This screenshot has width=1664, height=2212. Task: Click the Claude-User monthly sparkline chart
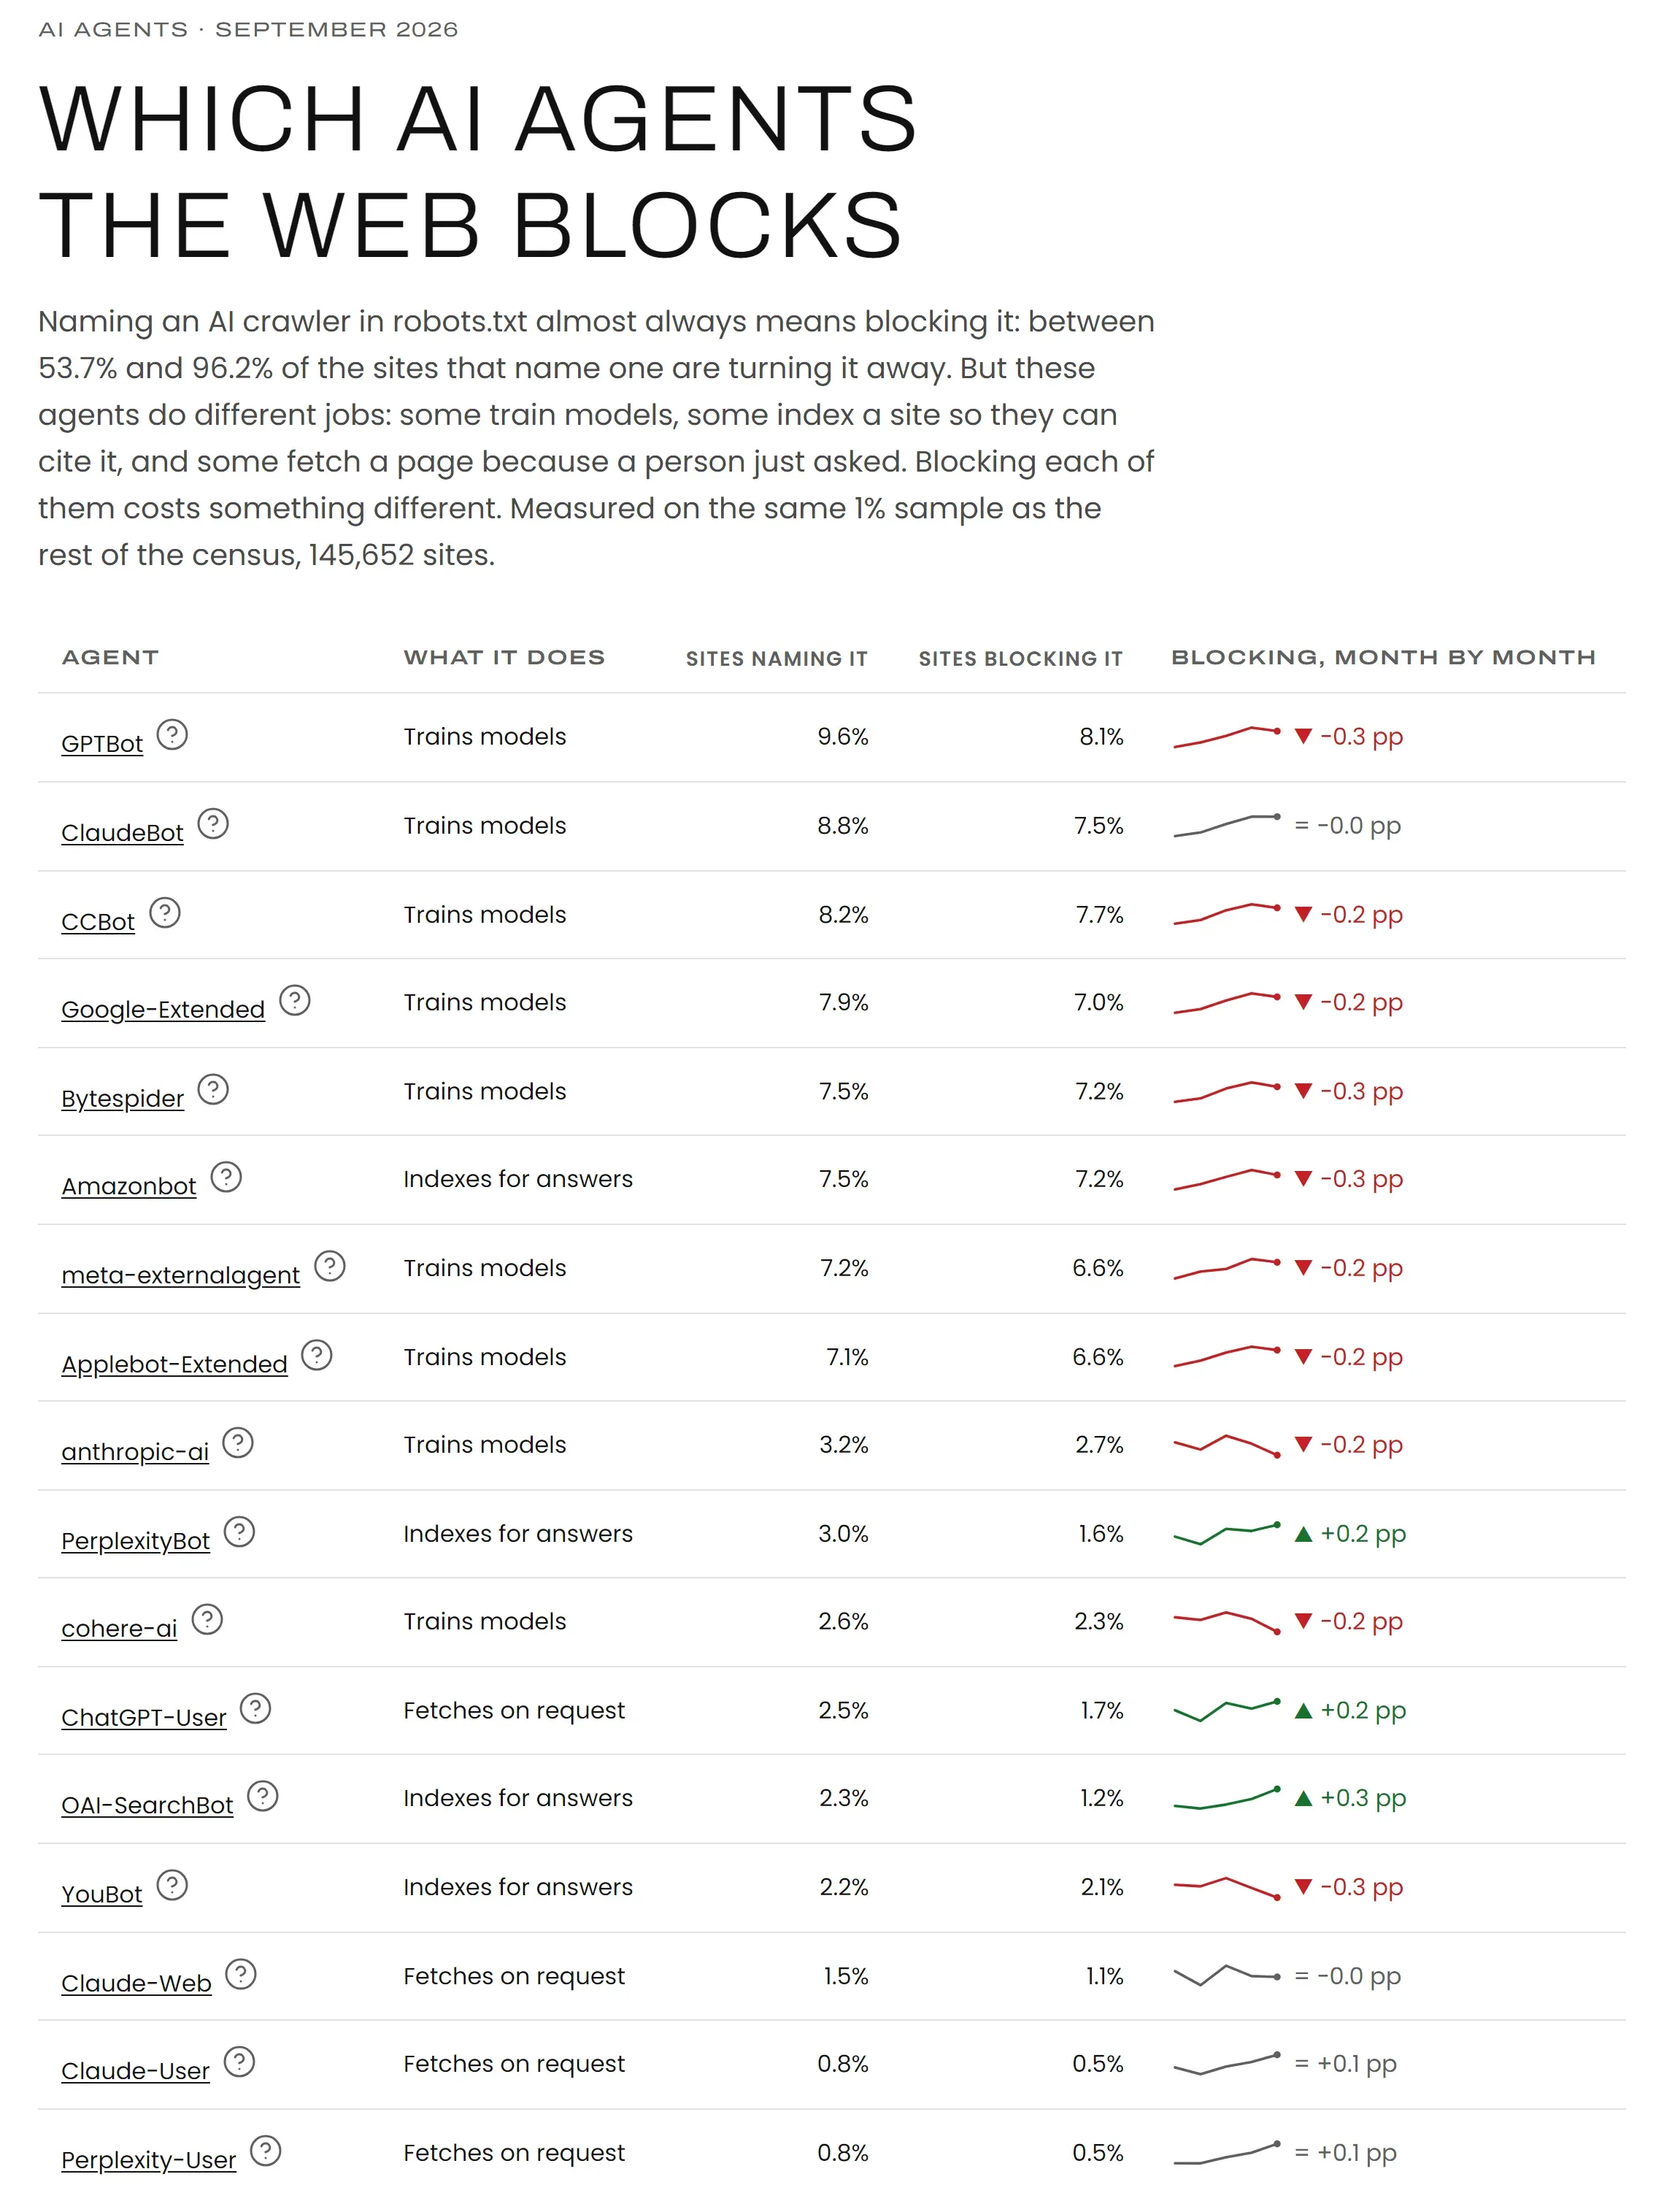[x=1227, y=2064]
